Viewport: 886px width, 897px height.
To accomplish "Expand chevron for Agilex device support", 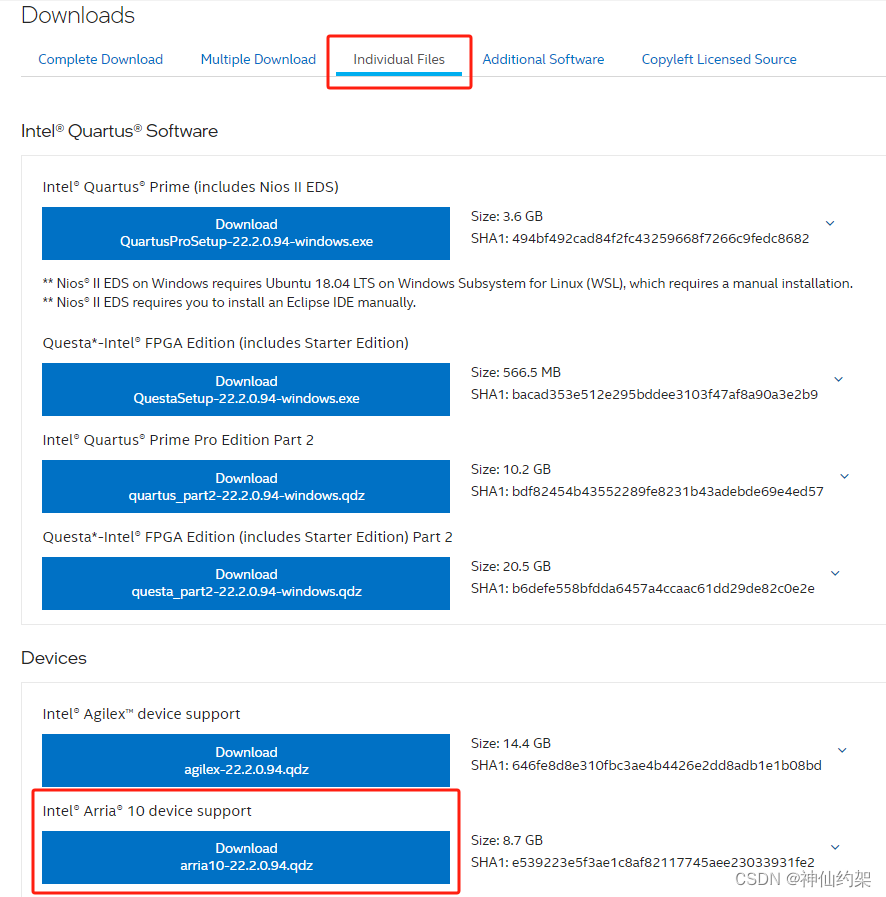I will pyautogui.click(x=842, y=750).
